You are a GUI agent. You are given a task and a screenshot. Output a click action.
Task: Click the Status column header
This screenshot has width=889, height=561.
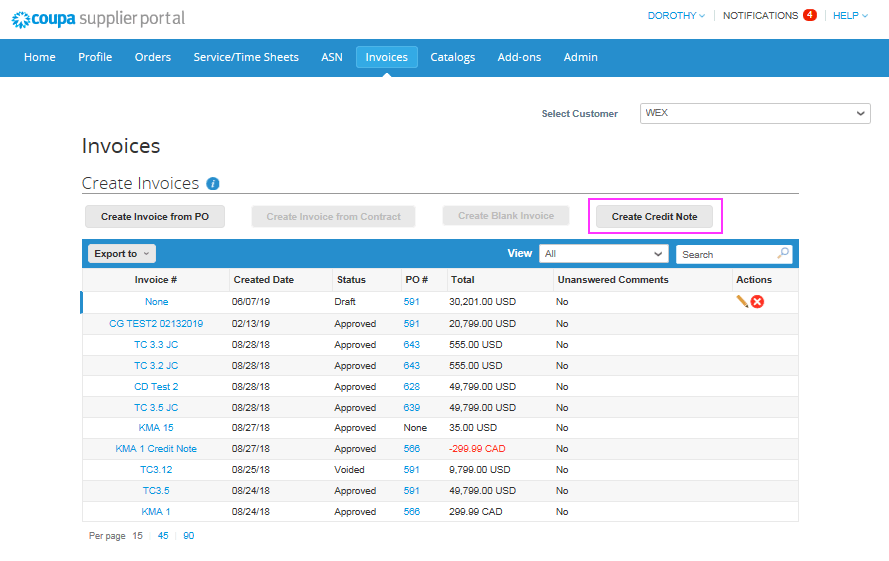click(x=352, y=280)
